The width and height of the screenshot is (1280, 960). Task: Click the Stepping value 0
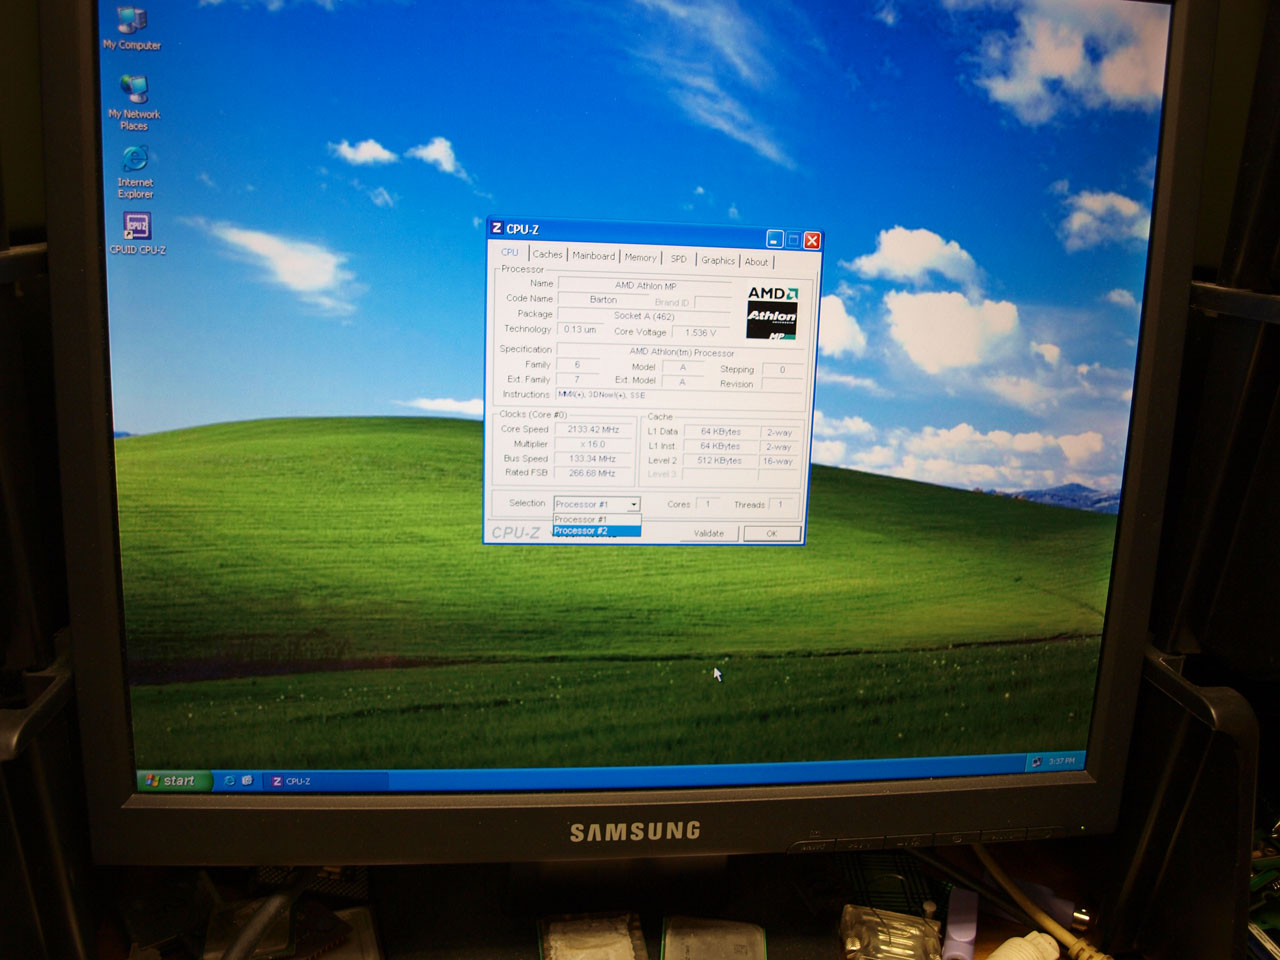pos(783,370)
